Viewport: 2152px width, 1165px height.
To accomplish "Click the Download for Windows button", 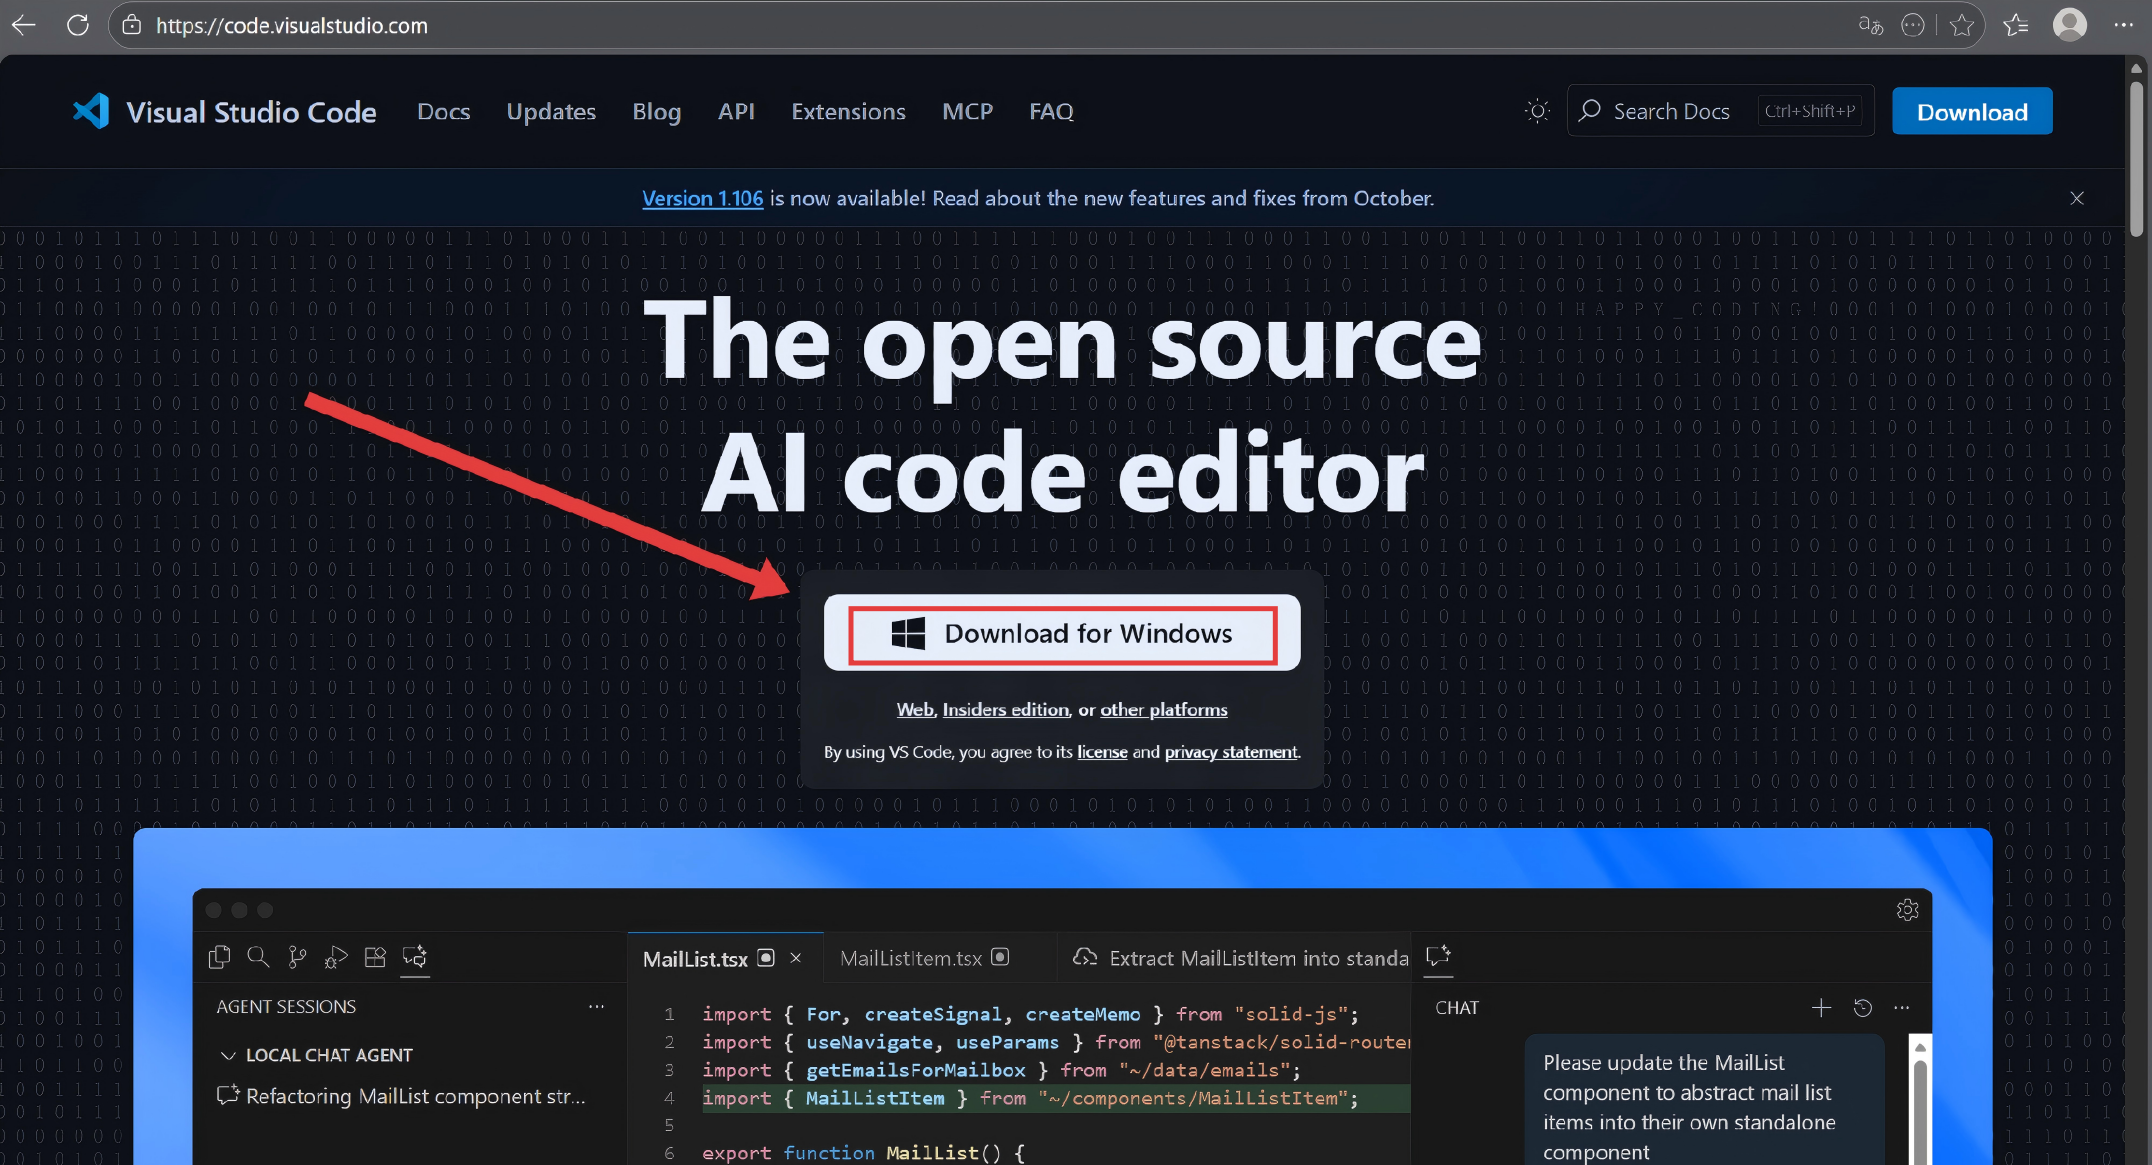I will [1062, 633].
